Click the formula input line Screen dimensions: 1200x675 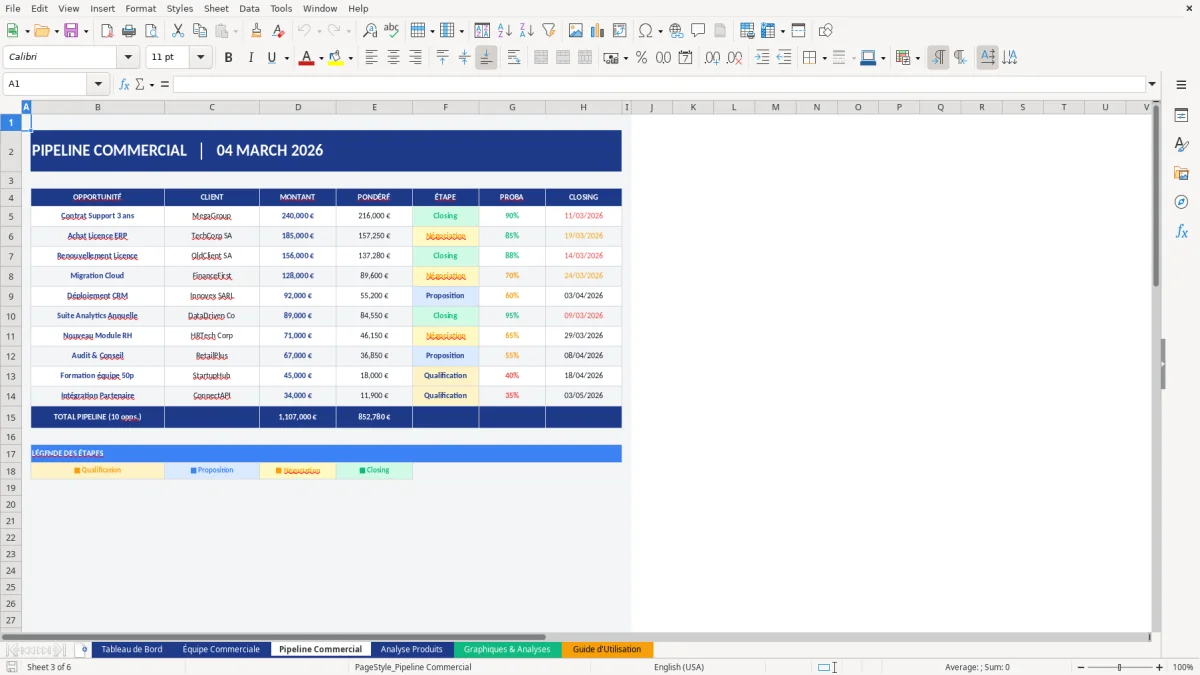(x=658, y=84)
